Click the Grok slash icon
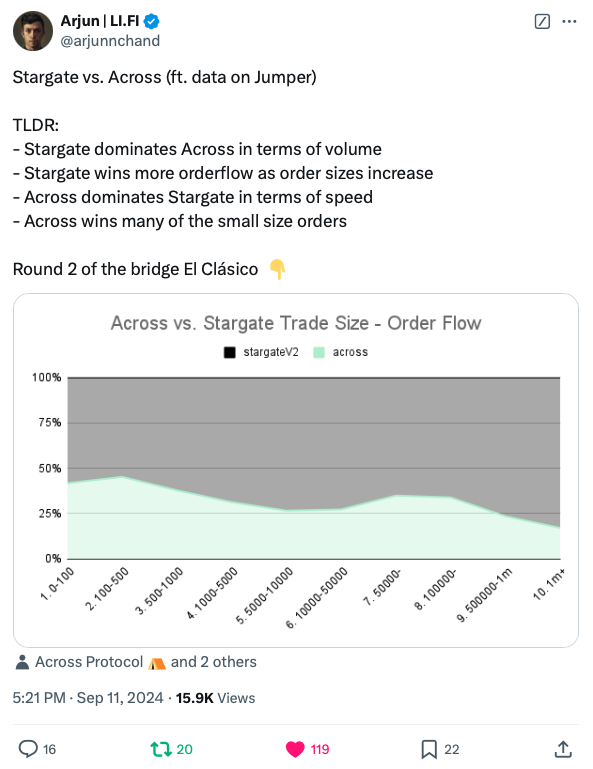The image size is (593, 769). coord(542,22)
